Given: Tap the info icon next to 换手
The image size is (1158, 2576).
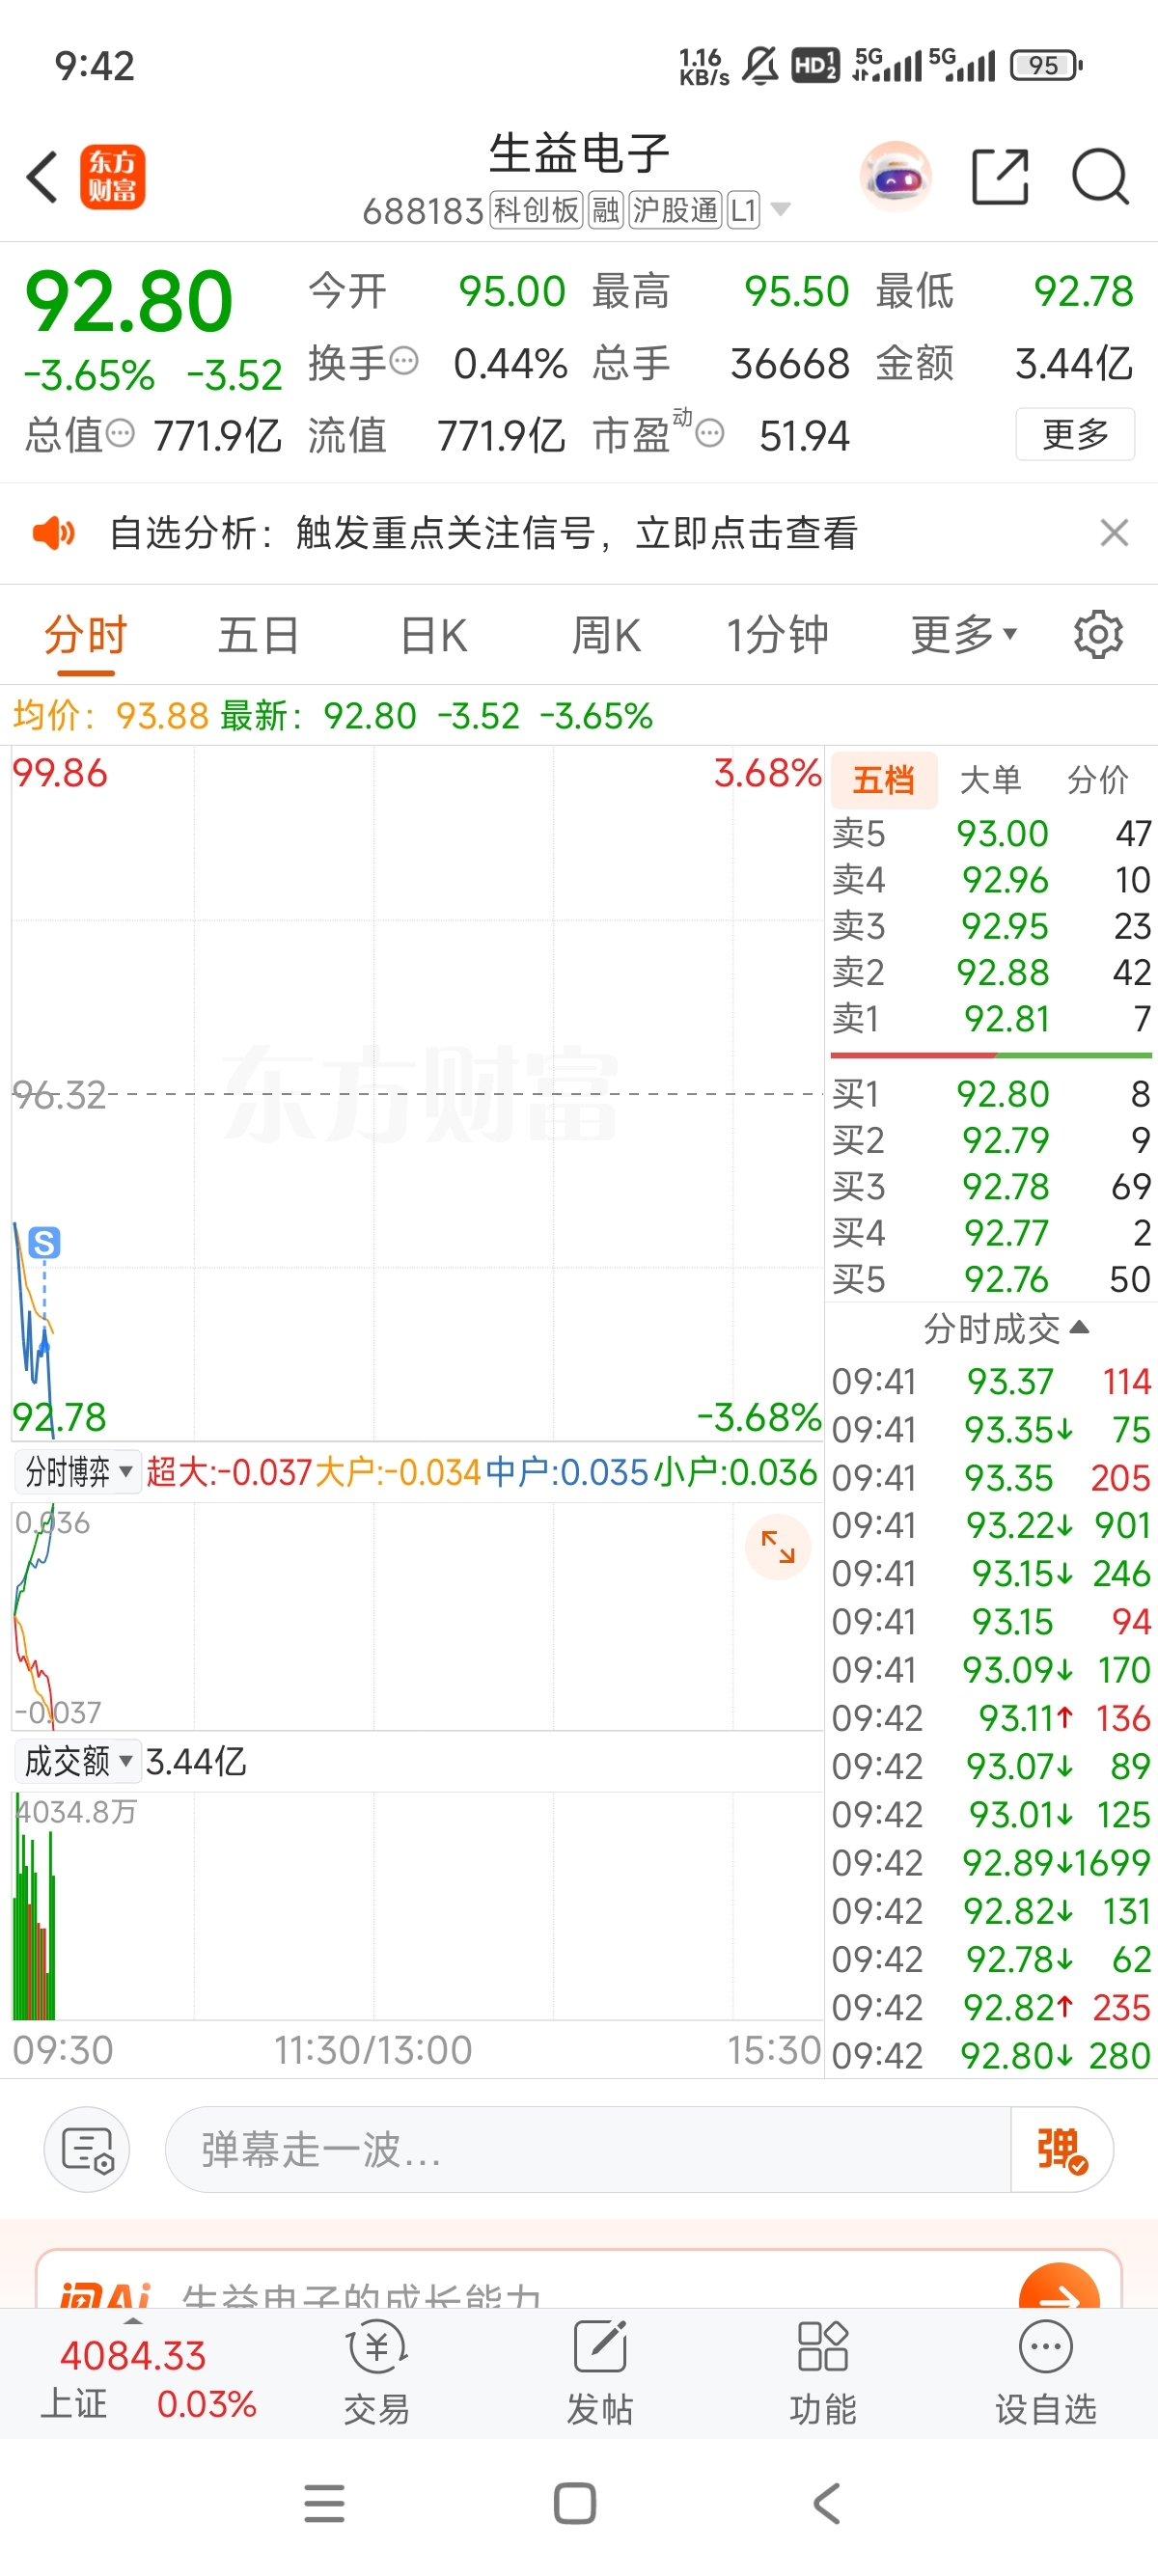Looking at the screenshot, I should click(x=403, y=360).
